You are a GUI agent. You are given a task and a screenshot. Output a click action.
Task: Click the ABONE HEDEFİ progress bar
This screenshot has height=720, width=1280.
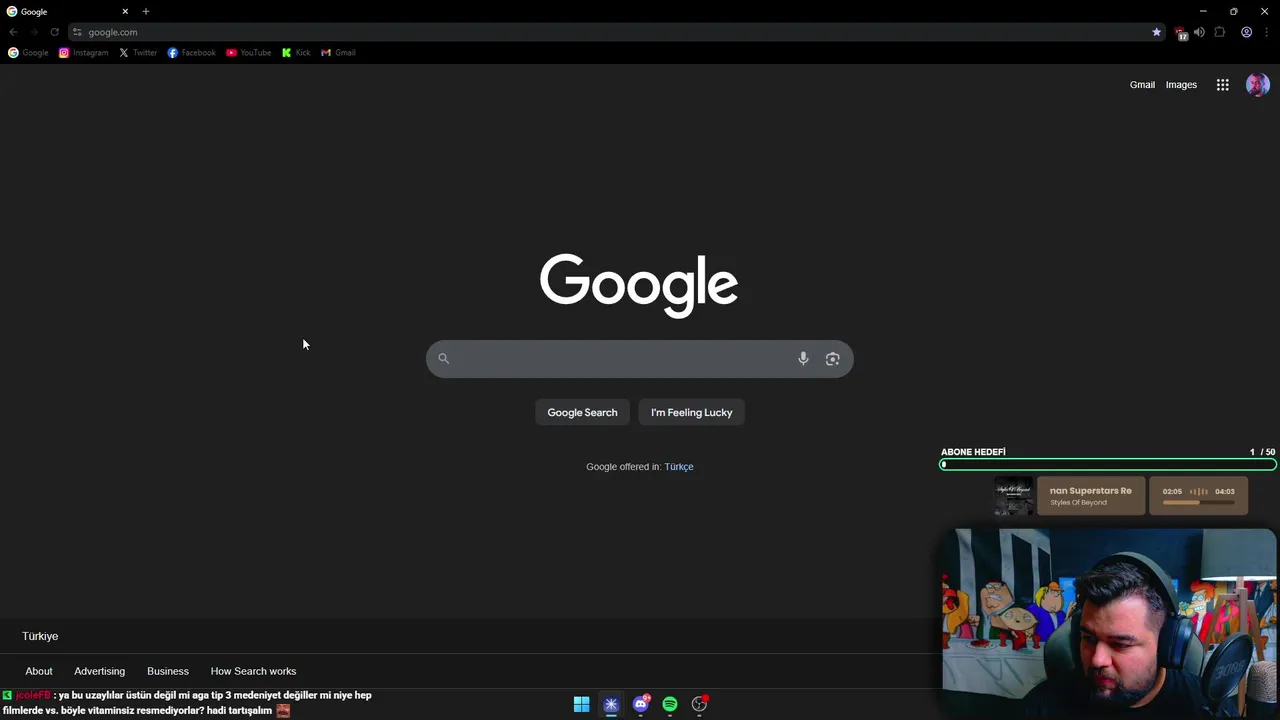(x=1108, y=465)
